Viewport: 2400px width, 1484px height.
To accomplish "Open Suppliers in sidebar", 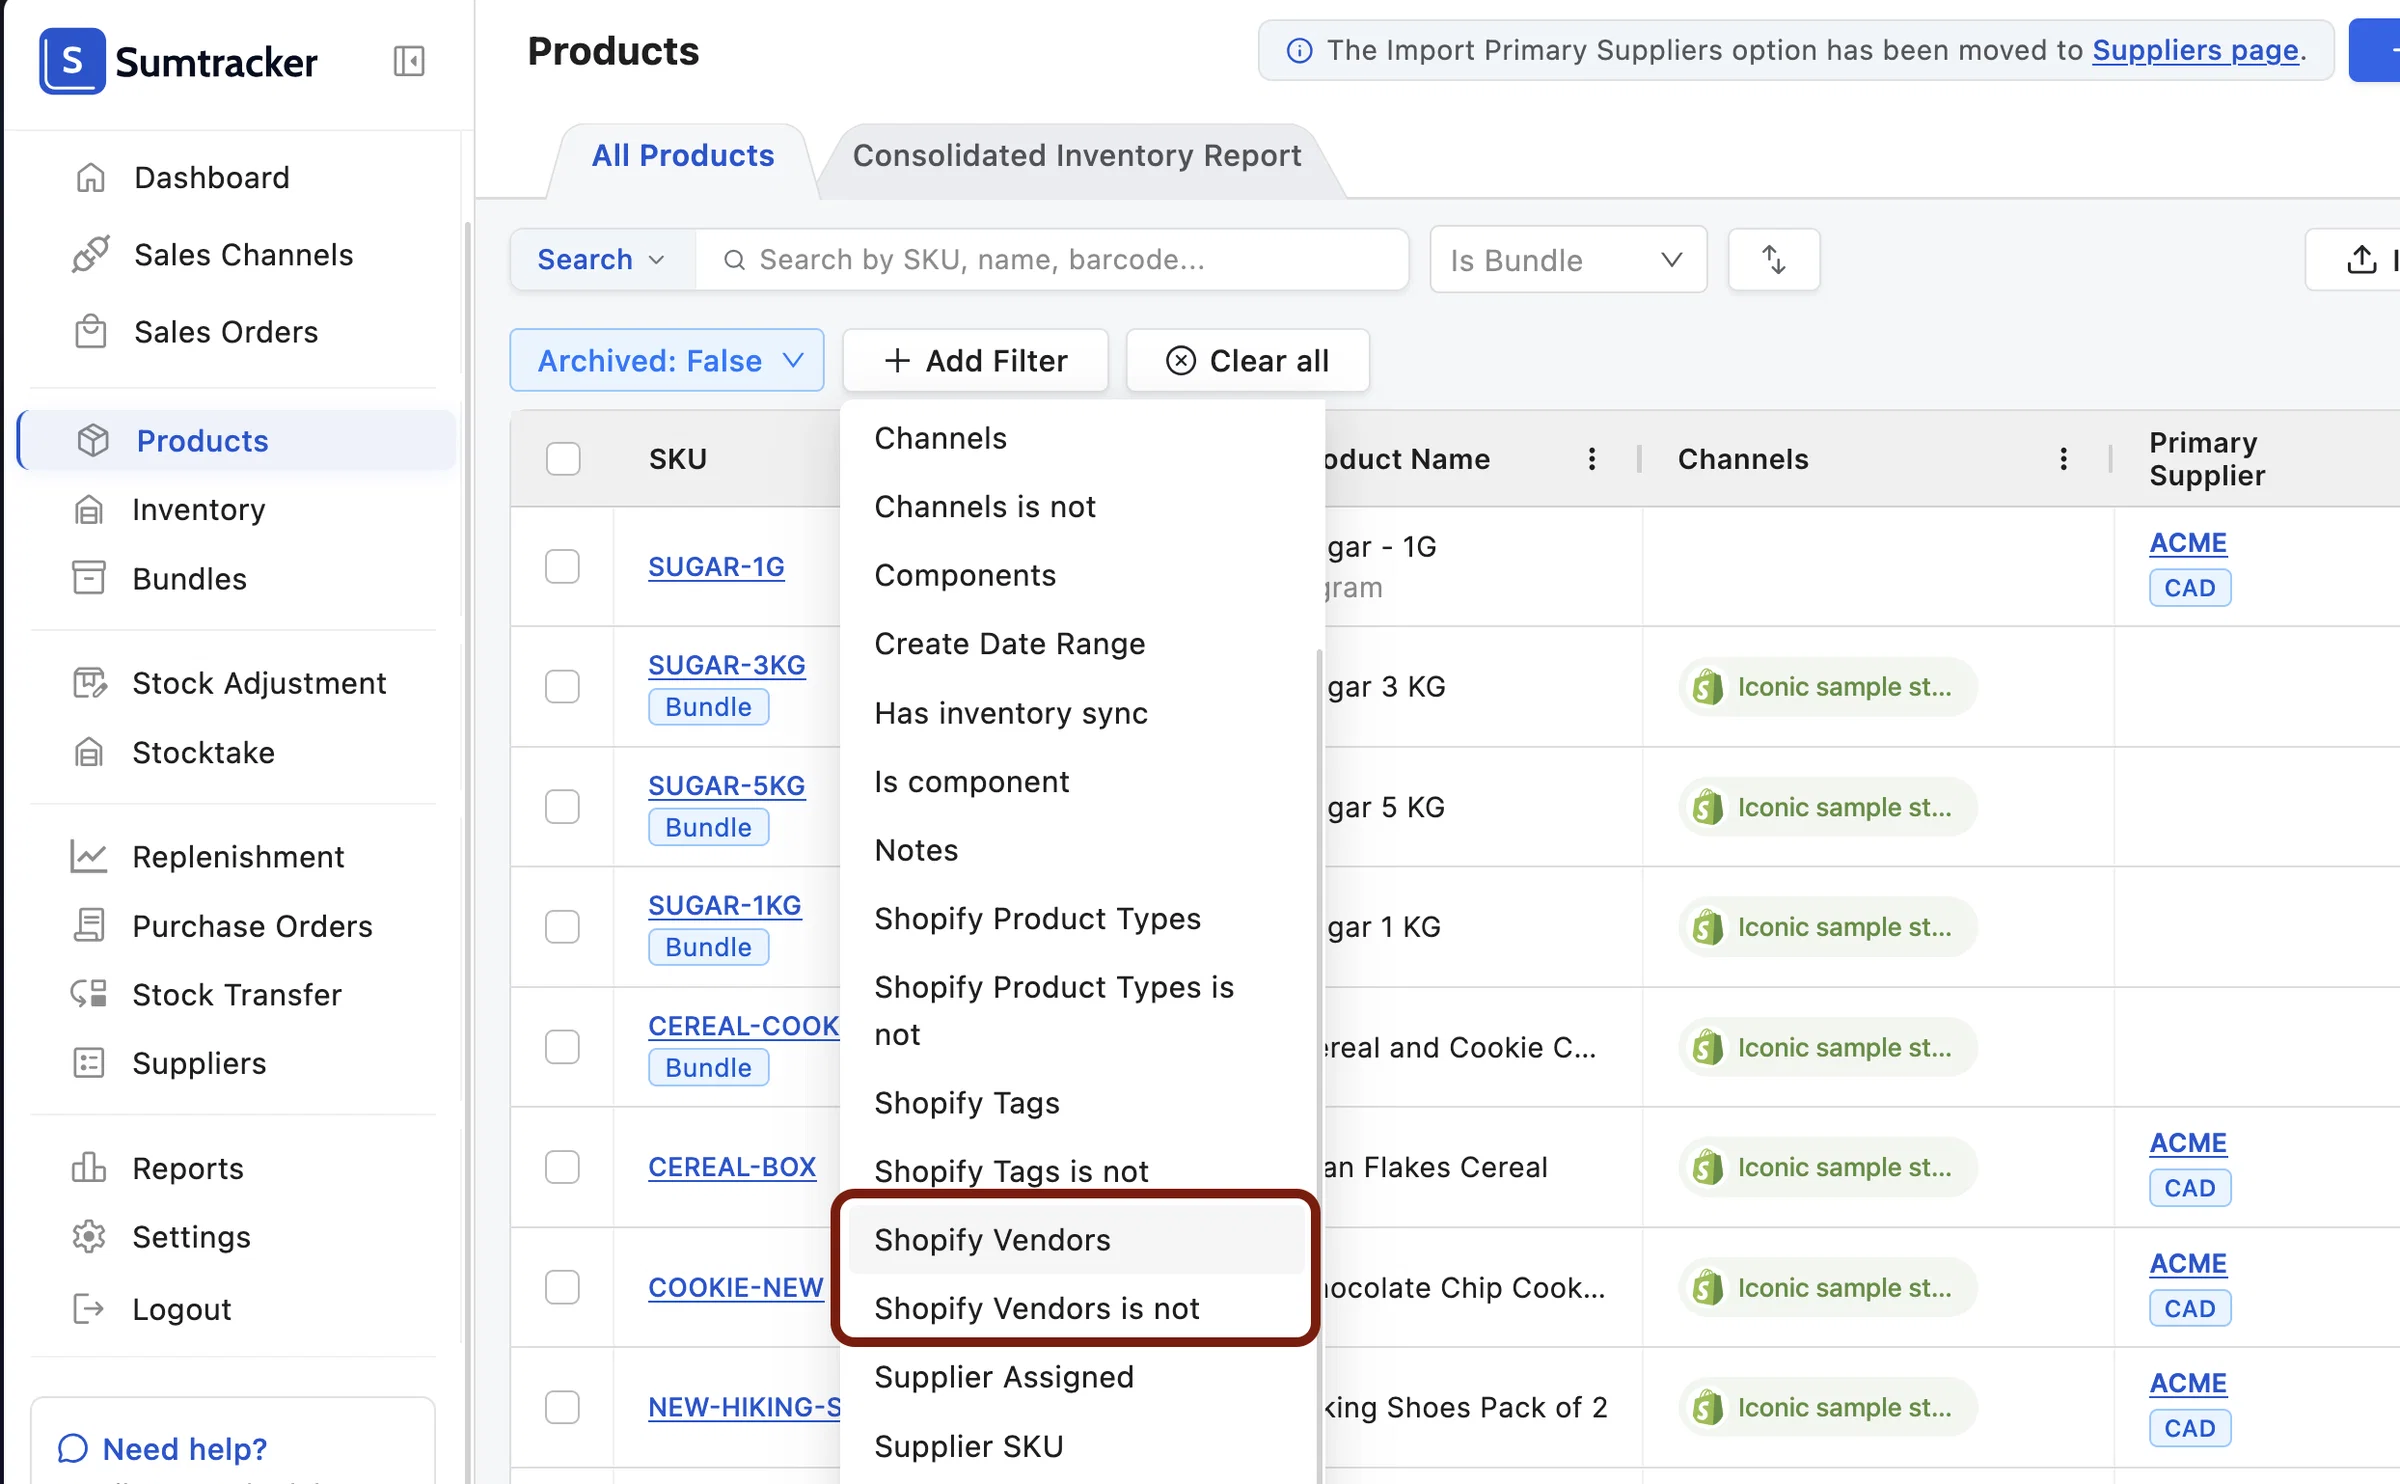I will point(170,1063).
